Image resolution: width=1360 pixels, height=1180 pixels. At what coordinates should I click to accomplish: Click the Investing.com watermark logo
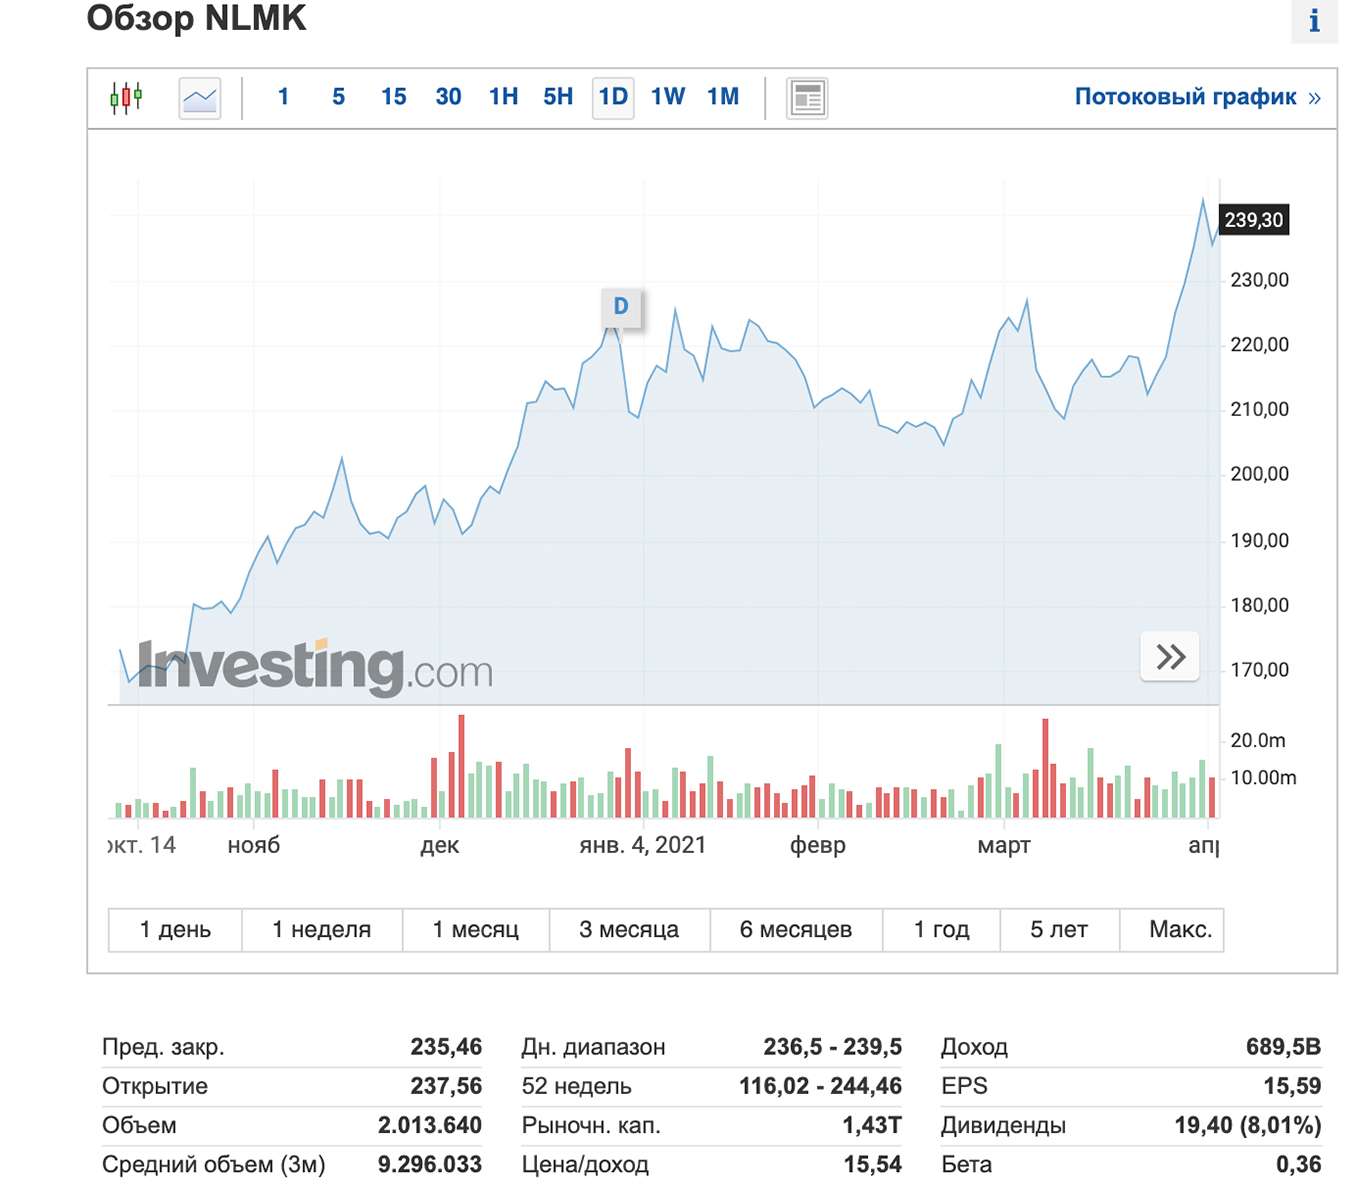click(x=315, y=667)
